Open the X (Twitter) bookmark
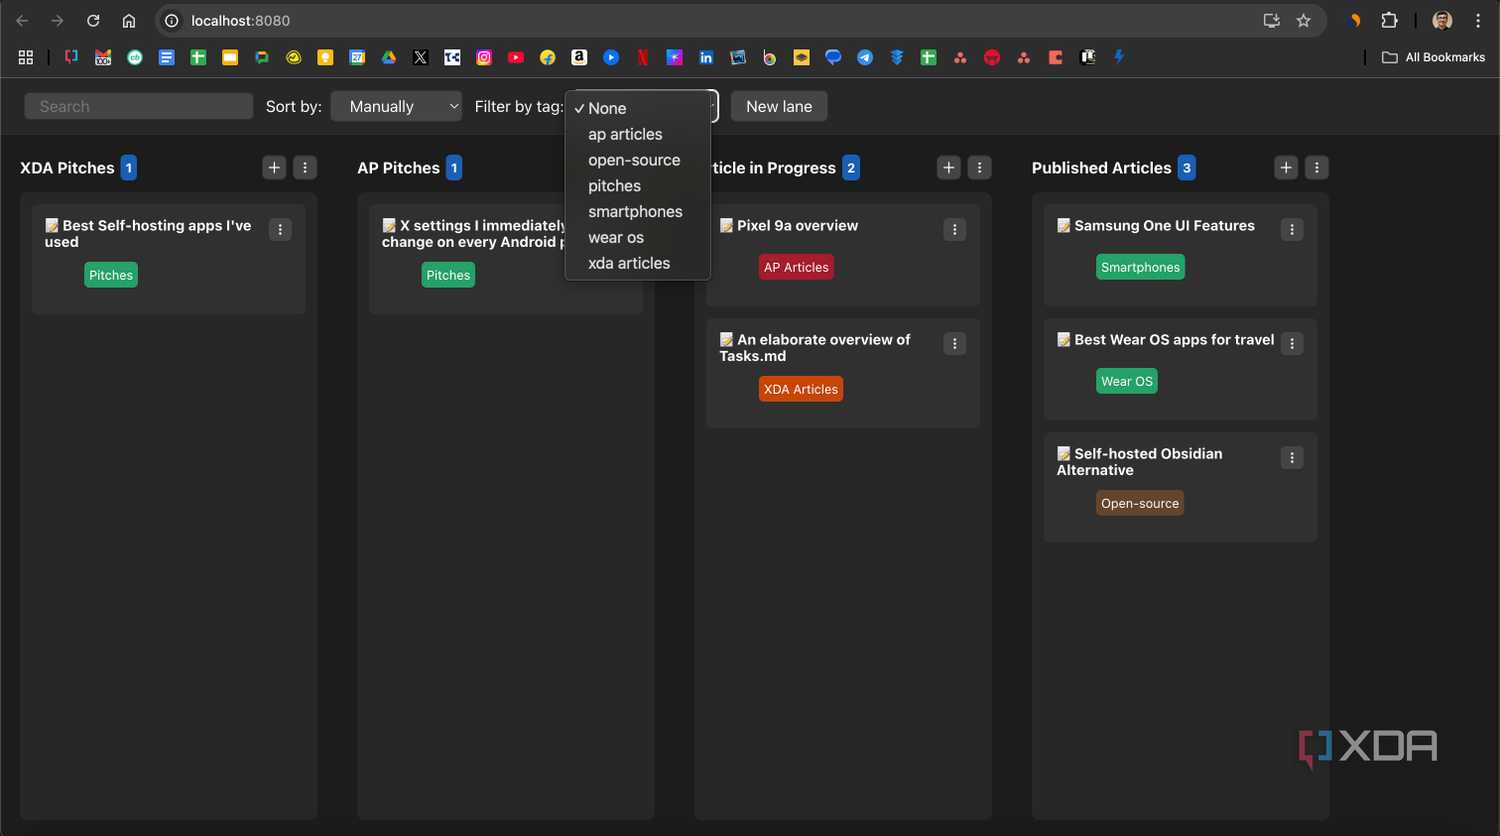This screenshot has width=1500, height=836. click(x=421, y=58)
